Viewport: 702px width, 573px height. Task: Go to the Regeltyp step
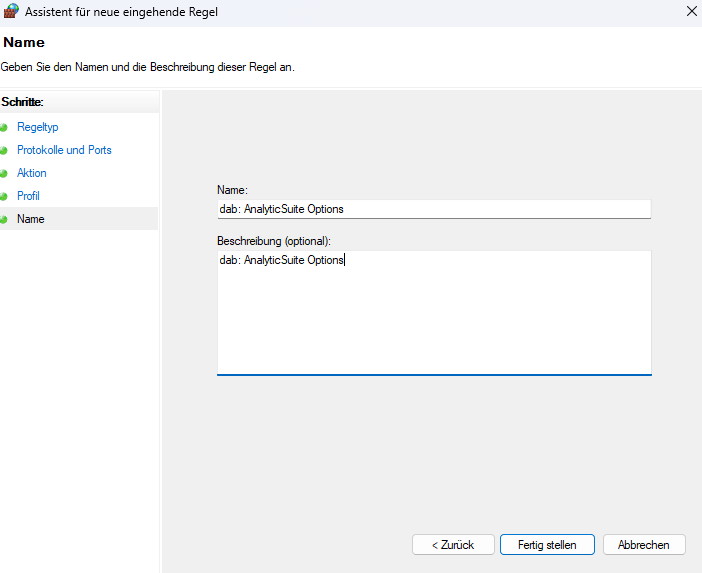point(37,127)
